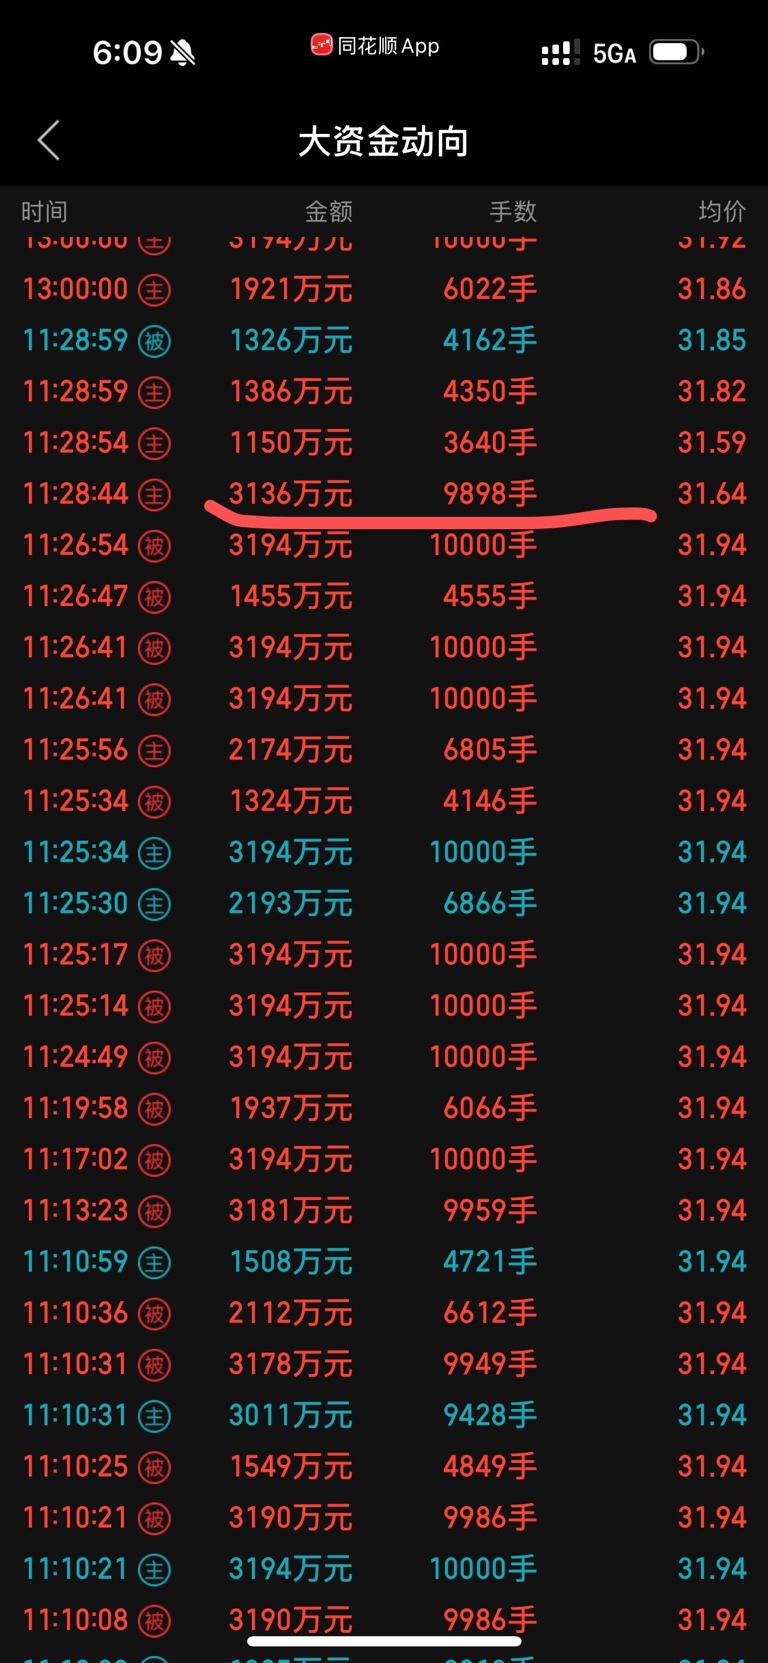Tap the 被 icon at 11:10:08

[x=154, y=1621]
